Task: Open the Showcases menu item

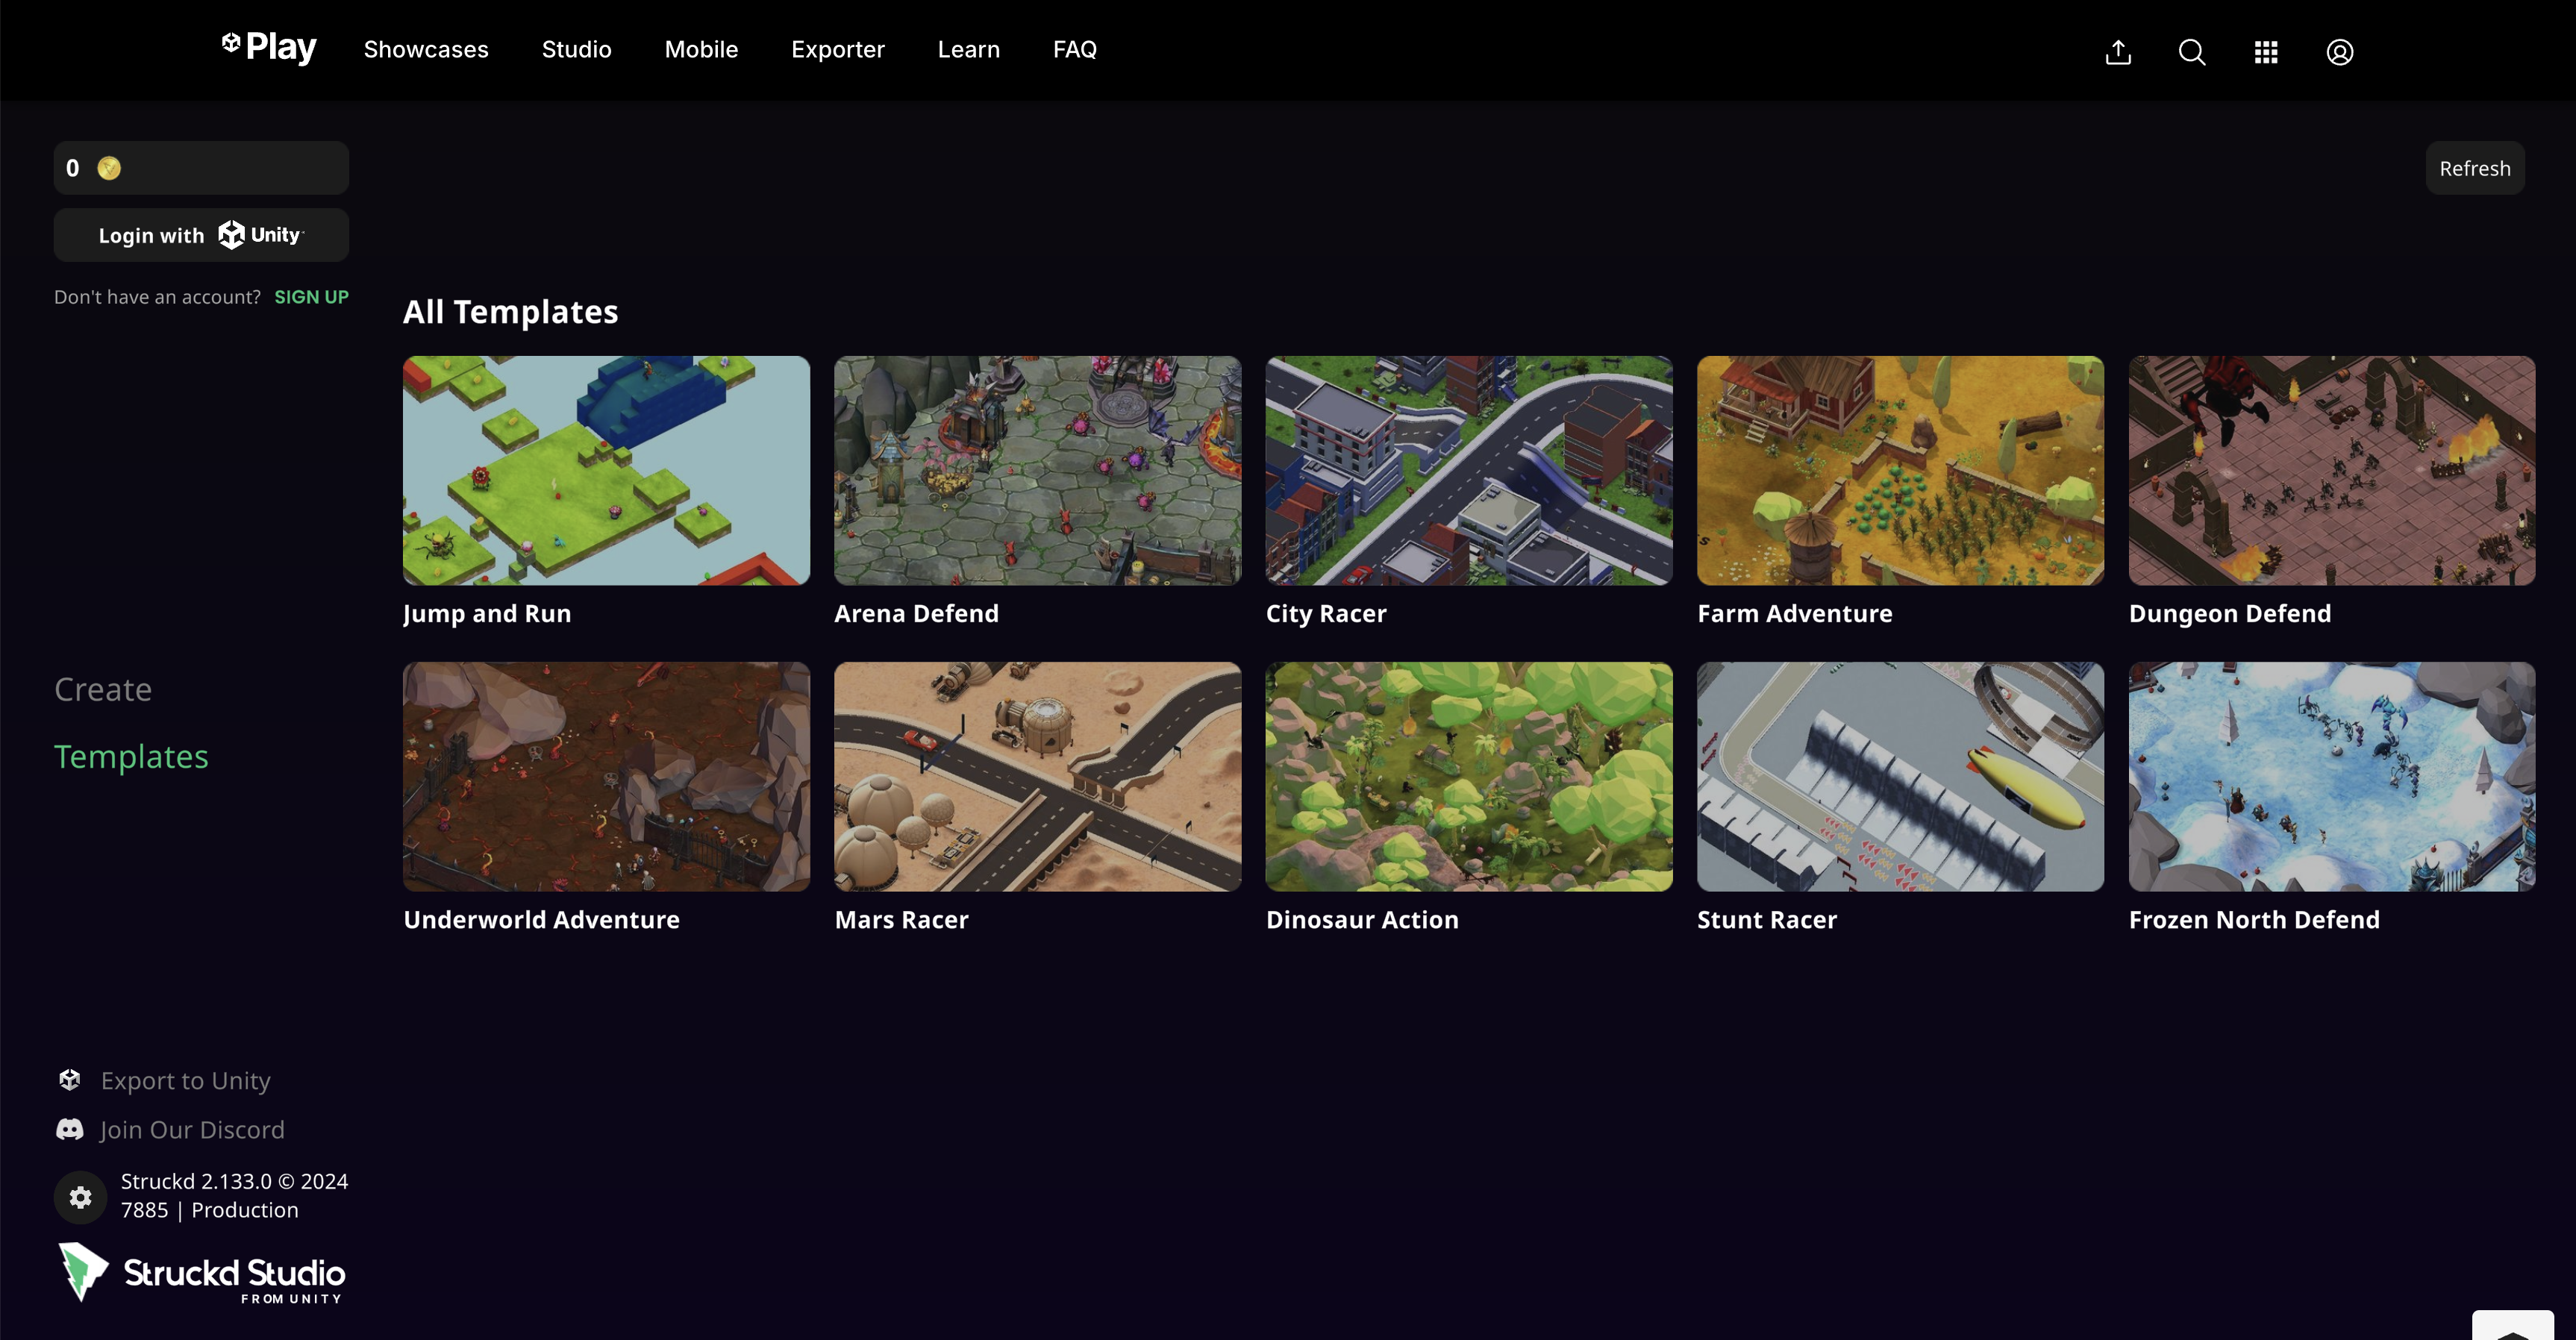Action: tap(426, 49)
